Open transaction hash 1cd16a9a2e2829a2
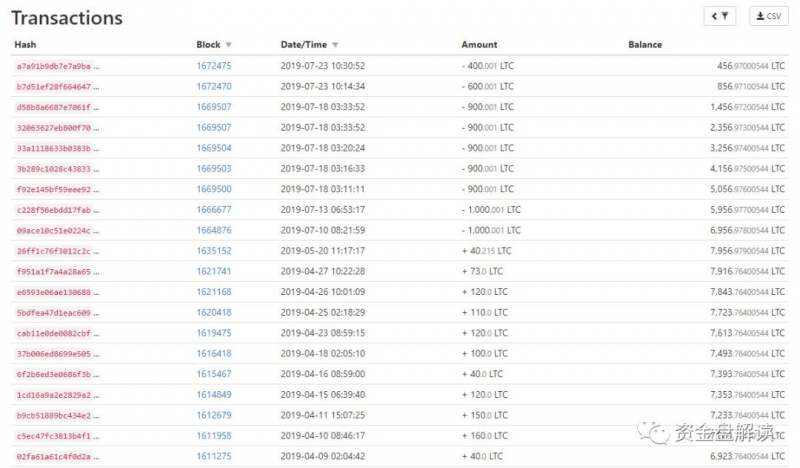Screen dimensions: 800x468 tap(54, 395)
